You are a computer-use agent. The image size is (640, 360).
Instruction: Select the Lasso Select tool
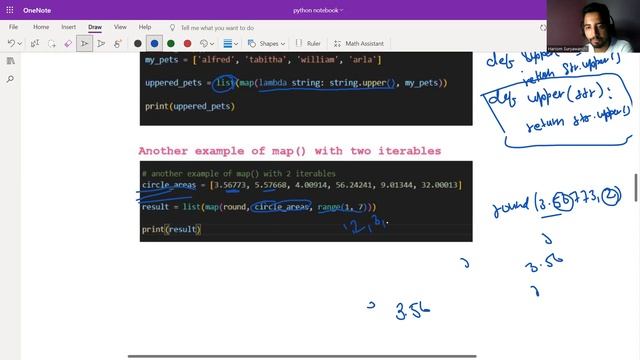pyautogui.click(x=52, y=43)
